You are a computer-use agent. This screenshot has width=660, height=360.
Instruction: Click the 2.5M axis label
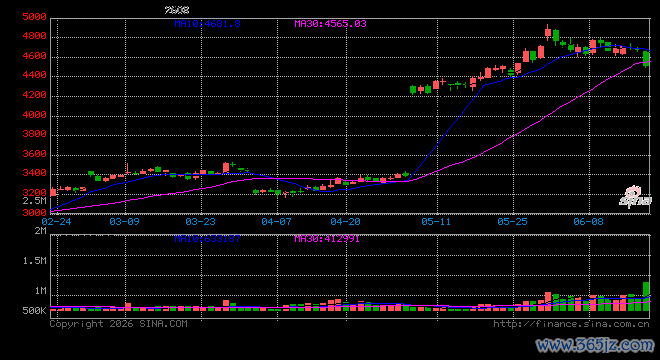35,200
